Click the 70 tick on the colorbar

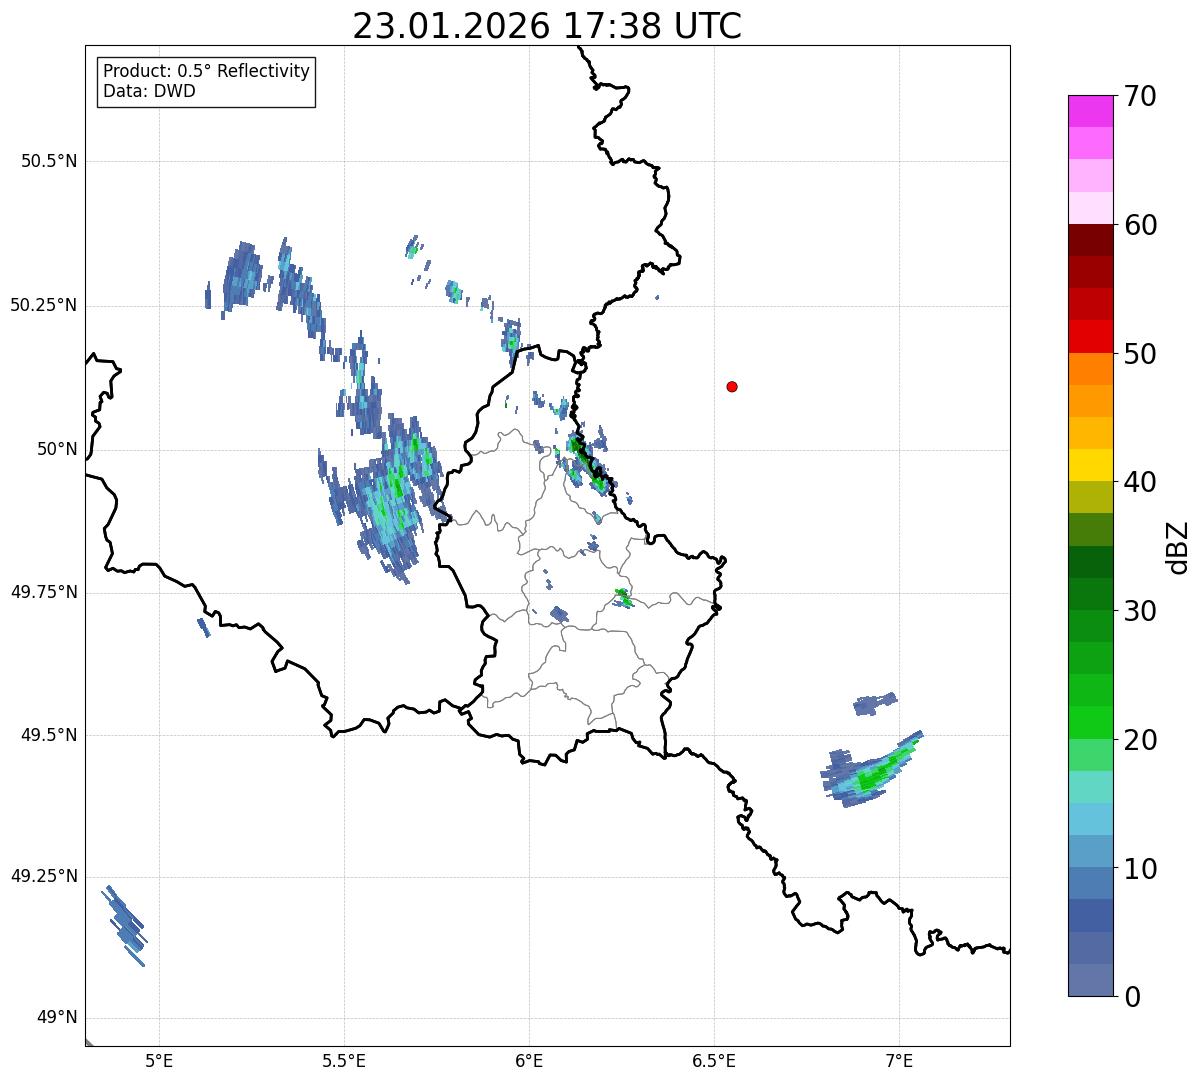click(1140, 96)
